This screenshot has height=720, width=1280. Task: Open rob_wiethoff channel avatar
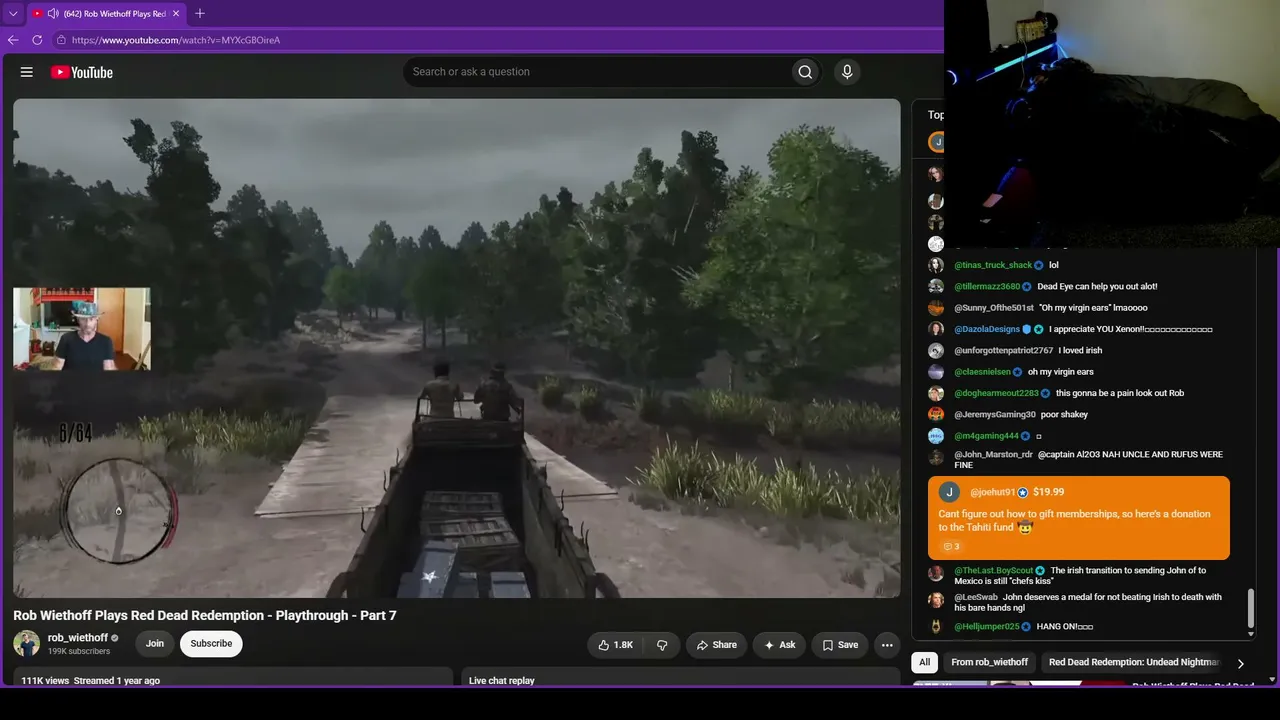point(26,643)
